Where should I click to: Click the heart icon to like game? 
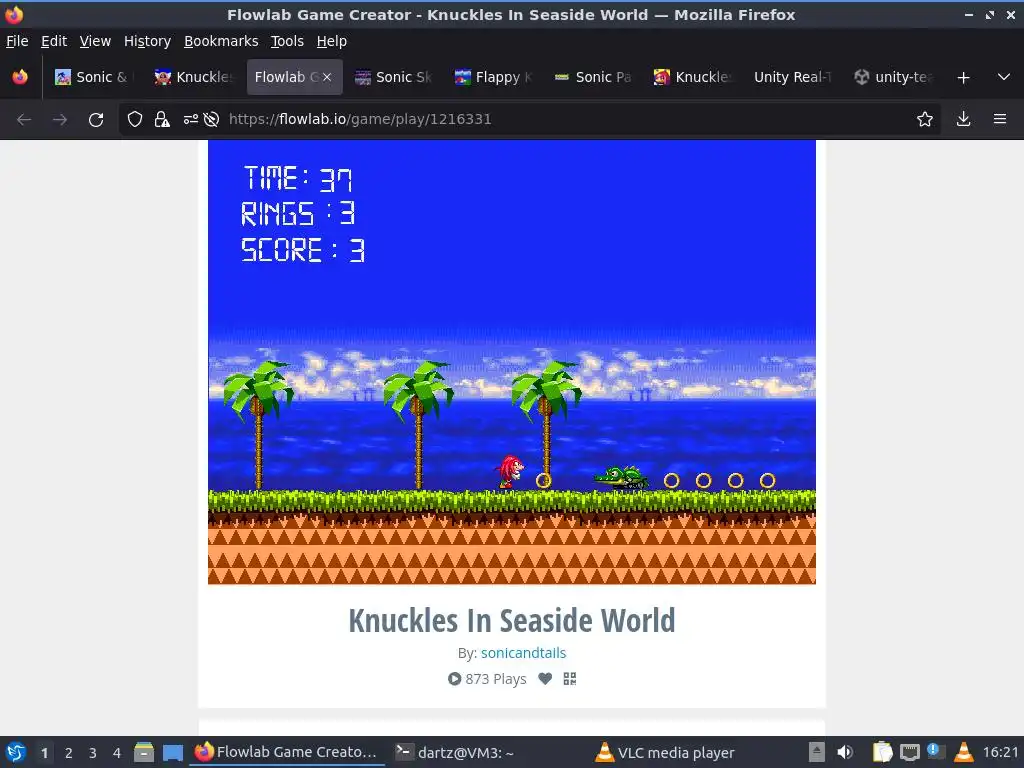tap(545, 679)
